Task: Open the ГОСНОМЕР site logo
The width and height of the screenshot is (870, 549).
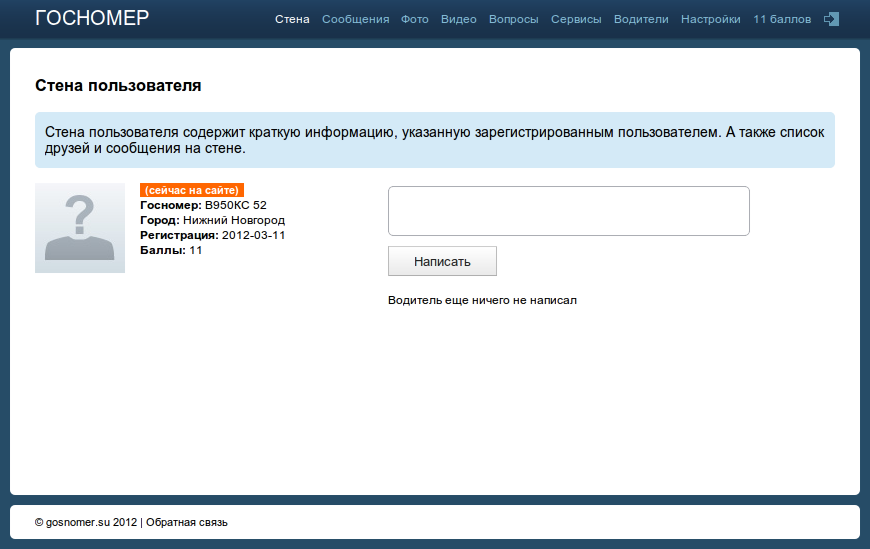Action: point(92,18)
